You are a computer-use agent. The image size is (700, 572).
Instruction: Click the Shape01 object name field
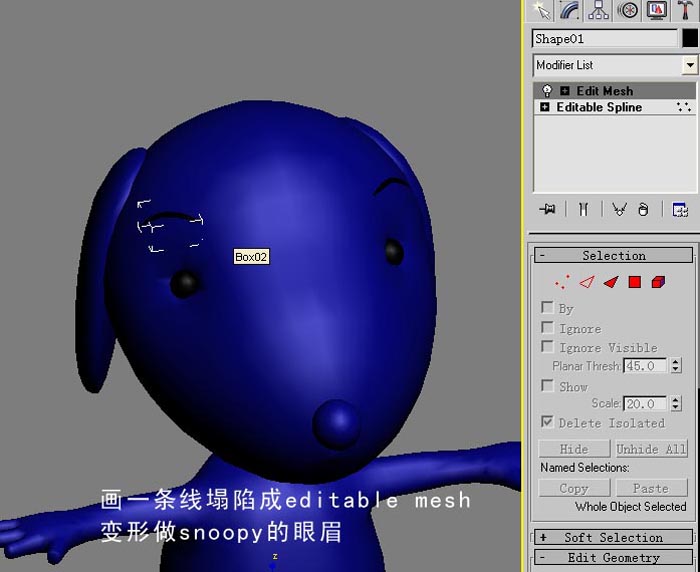point(604,39)
